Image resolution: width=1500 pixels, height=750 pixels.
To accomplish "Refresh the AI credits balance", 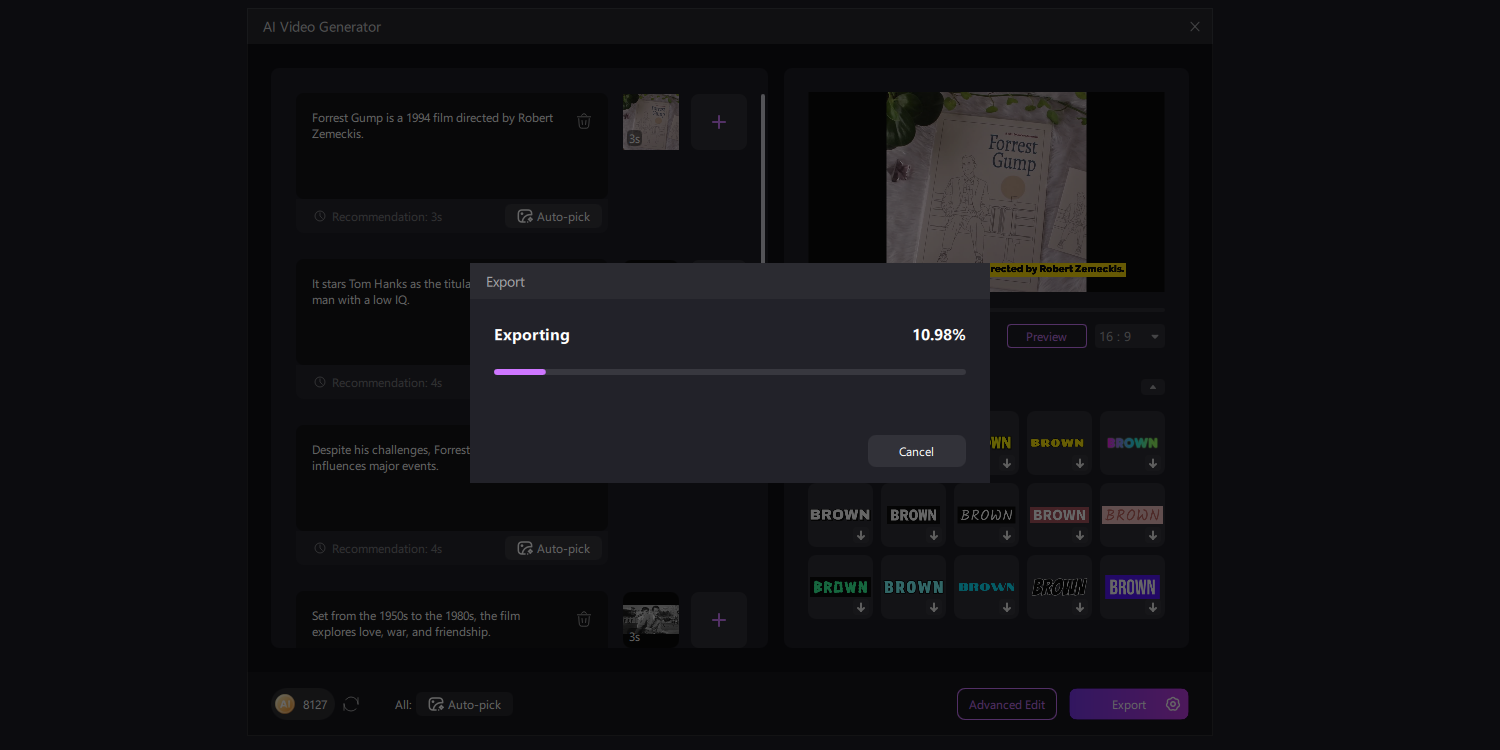I will [x=351, y=704].
